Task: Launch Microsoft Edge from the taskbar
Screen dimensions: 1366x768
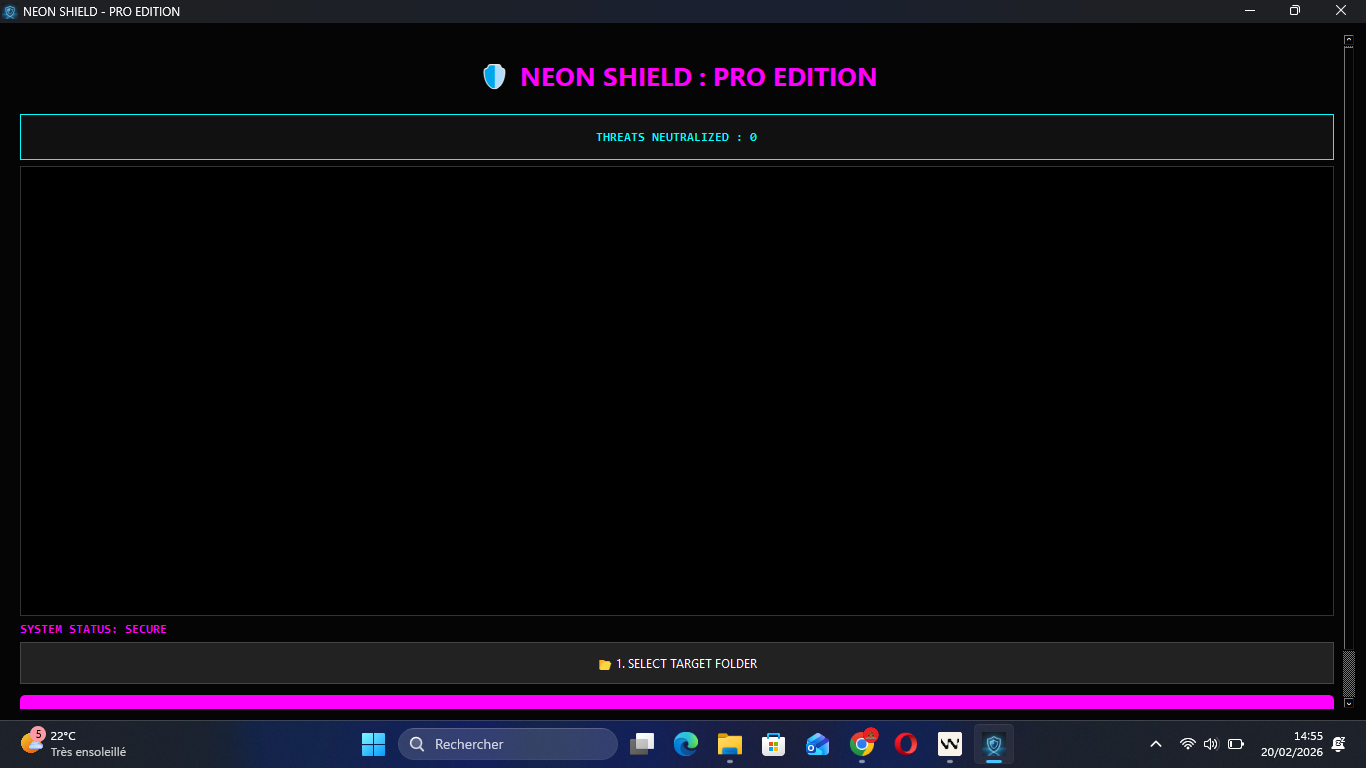Action: pyautogui.click(x=685, y=744)
